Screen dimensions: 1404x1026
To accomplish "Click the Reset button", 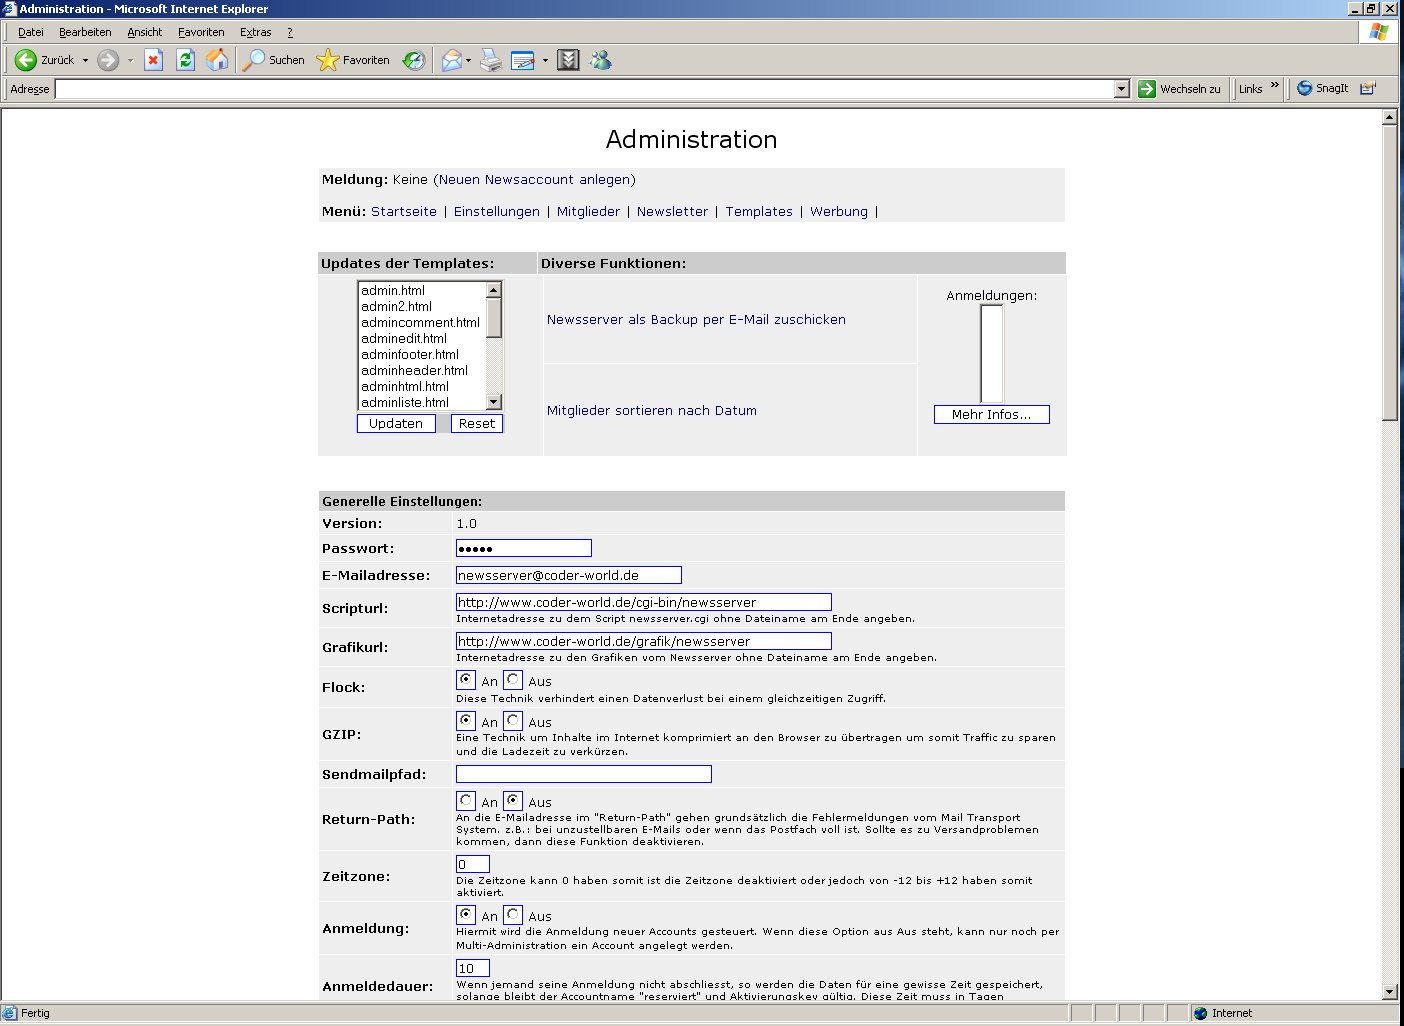I will click(x=477, y=424).
